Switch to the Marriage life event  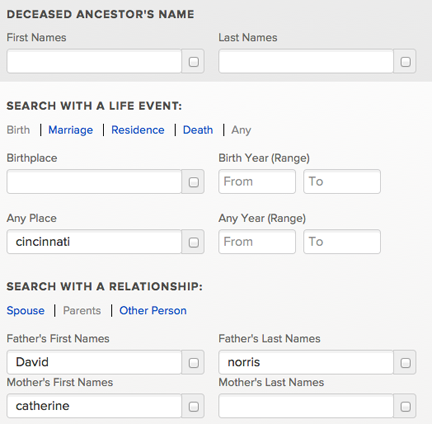71,130
